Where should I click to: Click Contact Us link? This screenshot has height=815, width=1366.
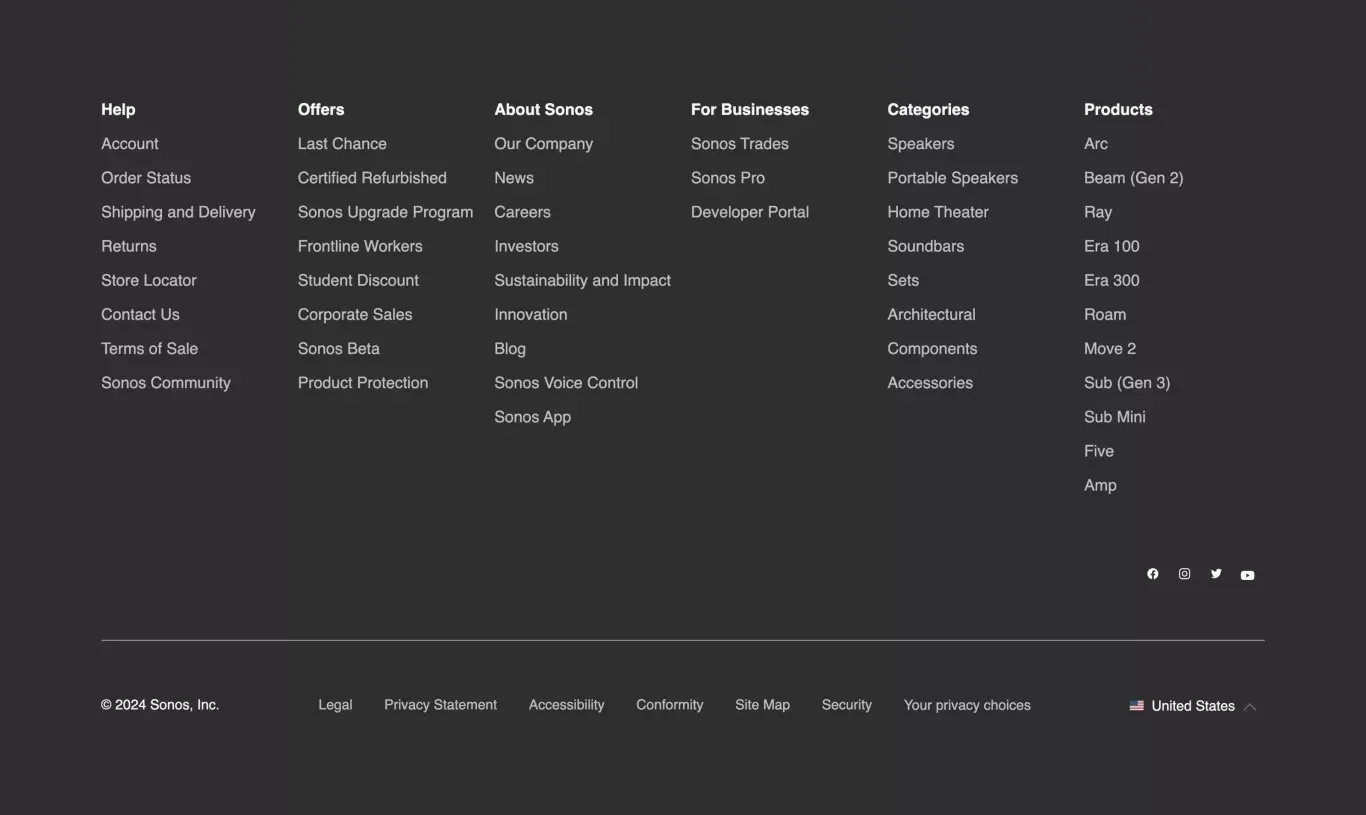click(140, 314)
